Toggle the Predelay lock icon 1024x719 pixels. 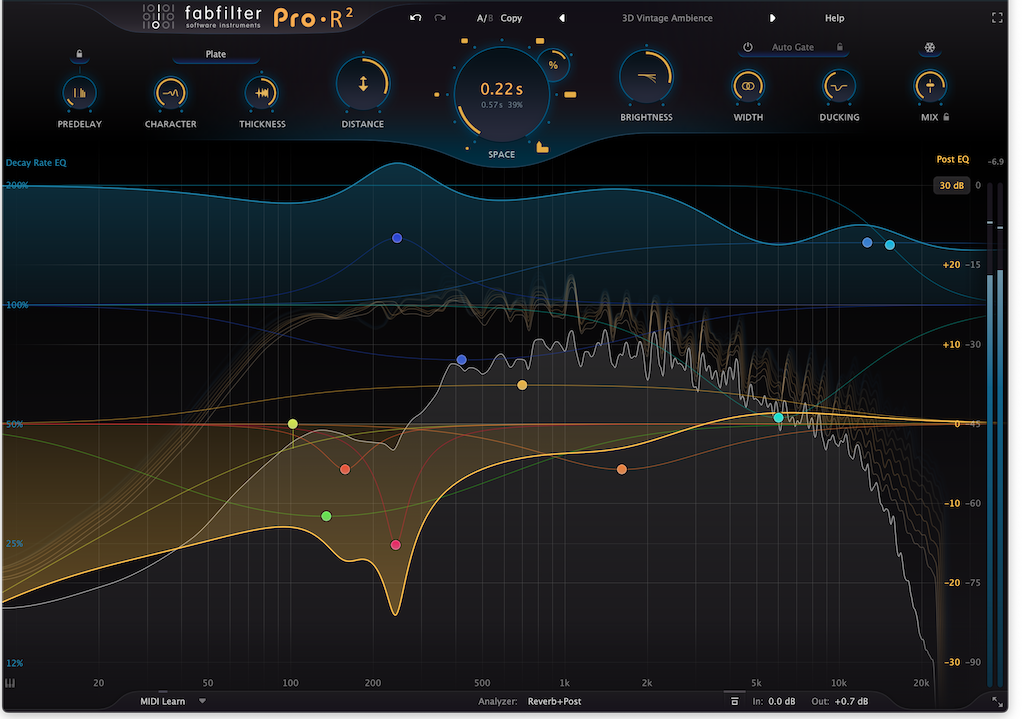[79, 54]
